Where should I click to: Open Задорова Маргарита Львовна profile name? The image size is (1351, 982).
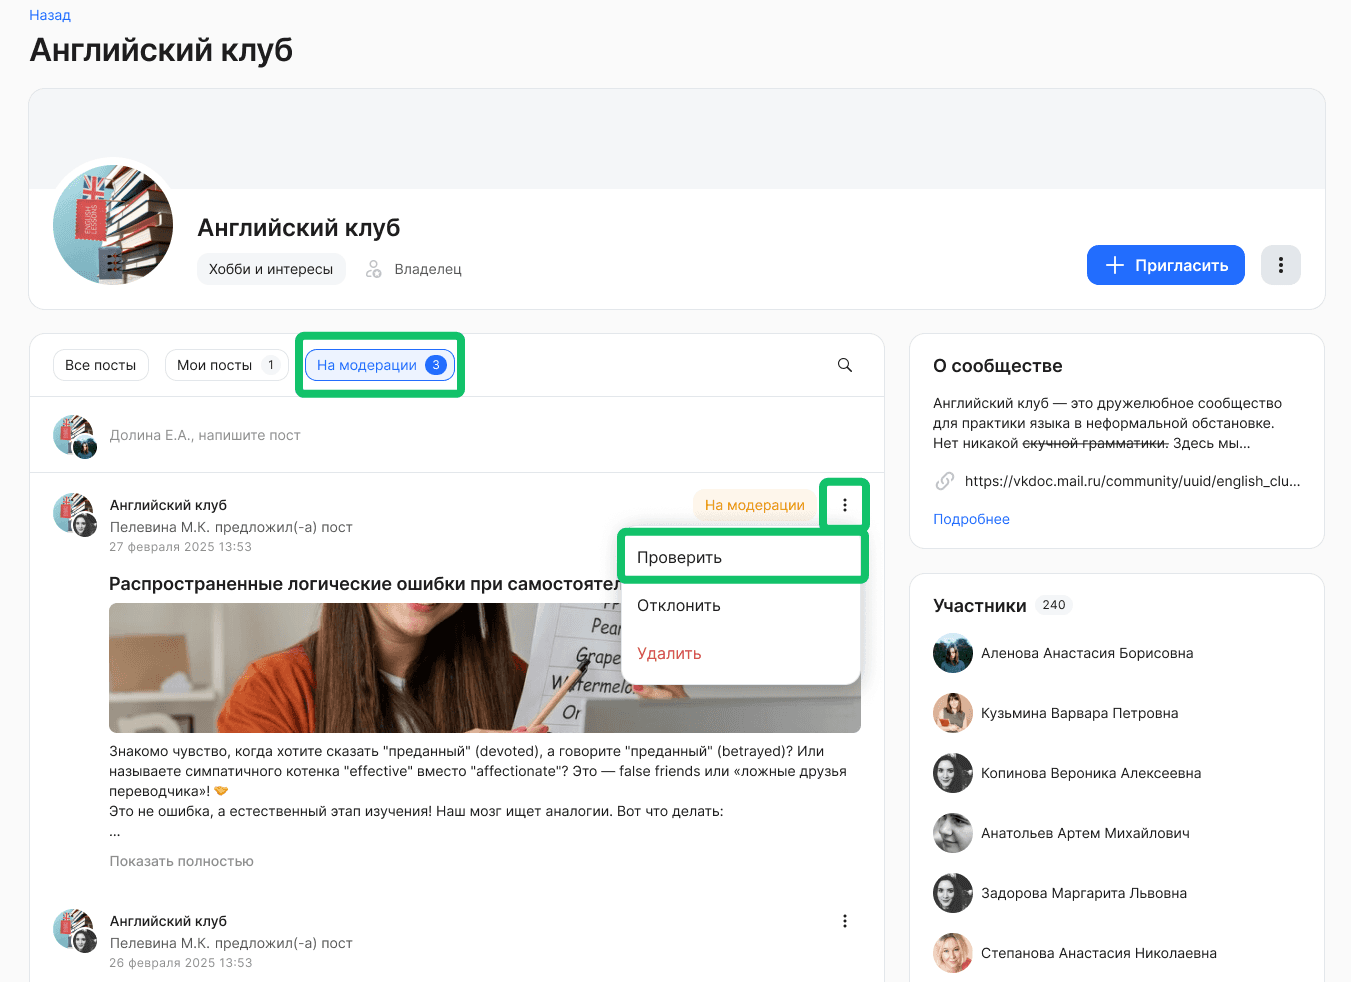point(1084,893)
